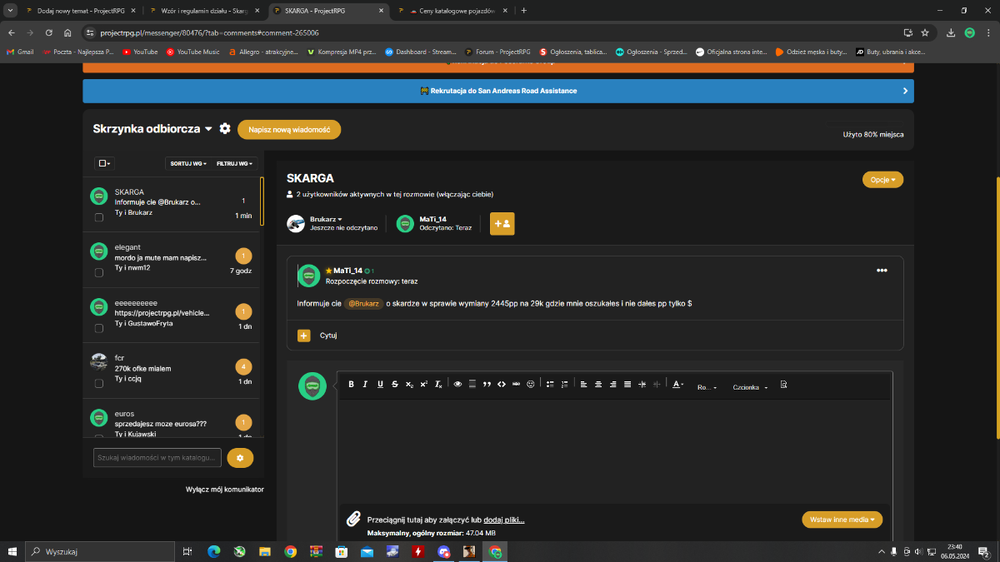Open the emoji picker in the editor

[x=531, y=385]
